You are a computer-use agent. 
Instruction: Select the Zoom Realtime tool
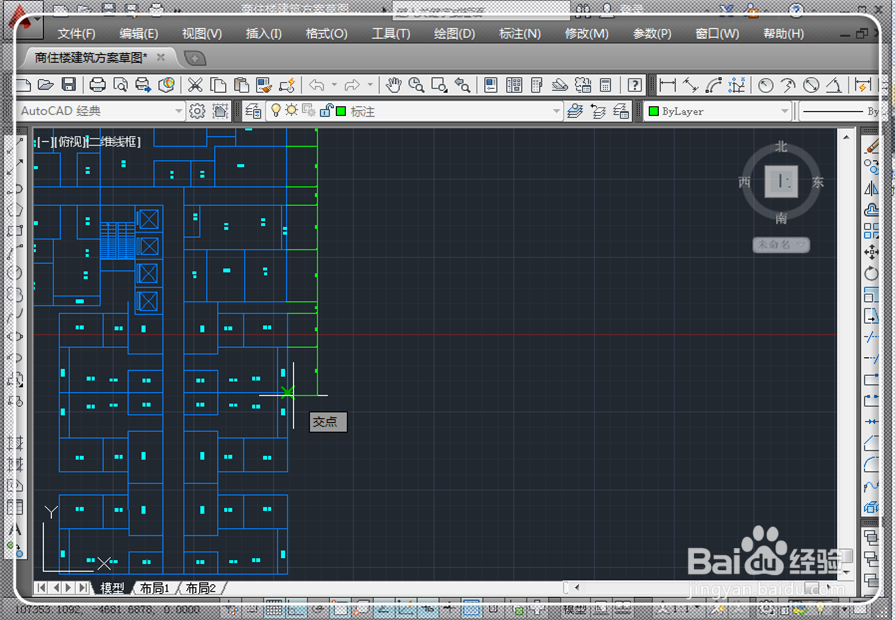pyautogui.click(x=416, y=86)
